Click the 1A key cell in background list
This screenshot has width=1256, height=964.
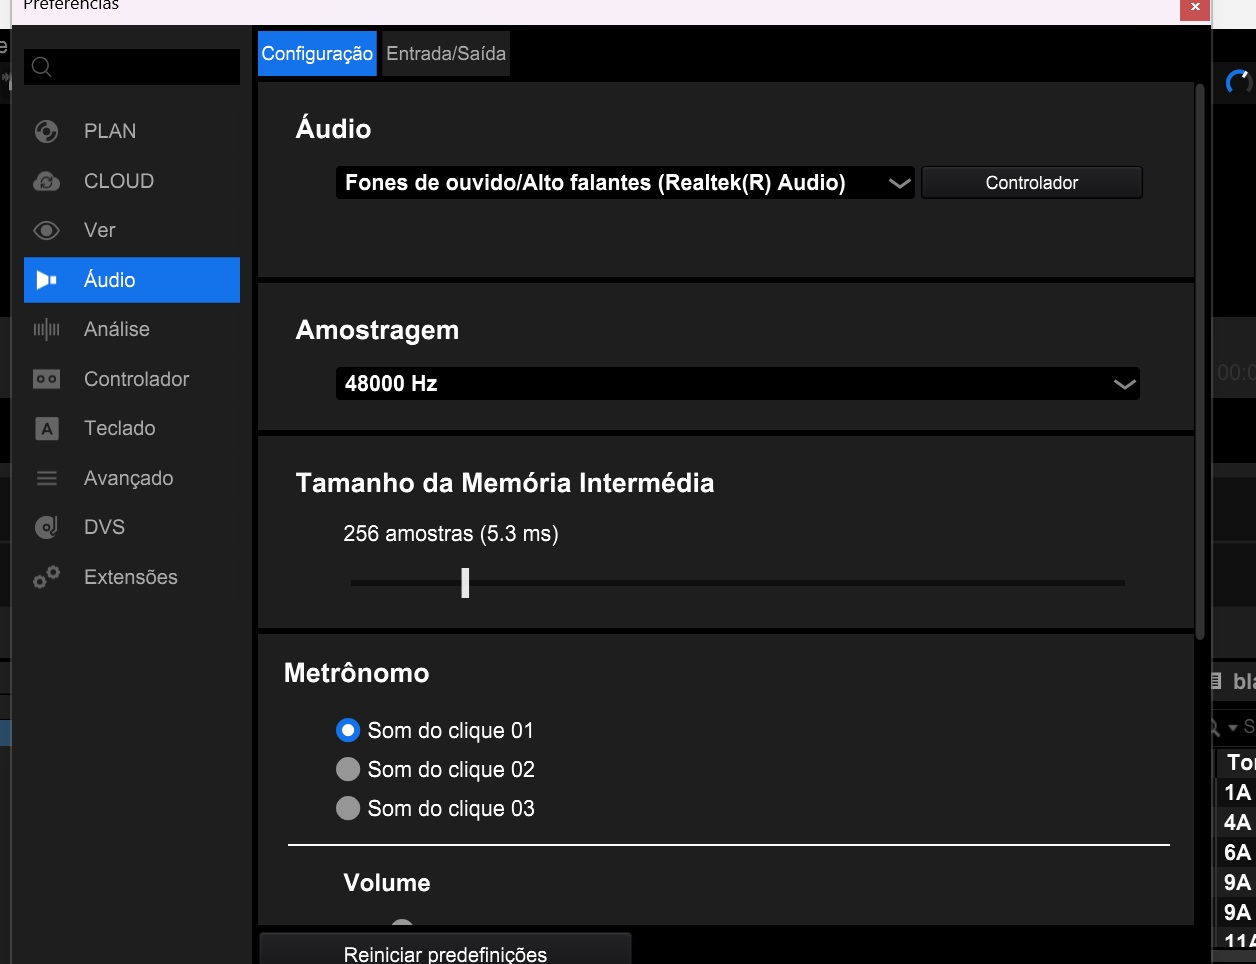point(1237,793)
